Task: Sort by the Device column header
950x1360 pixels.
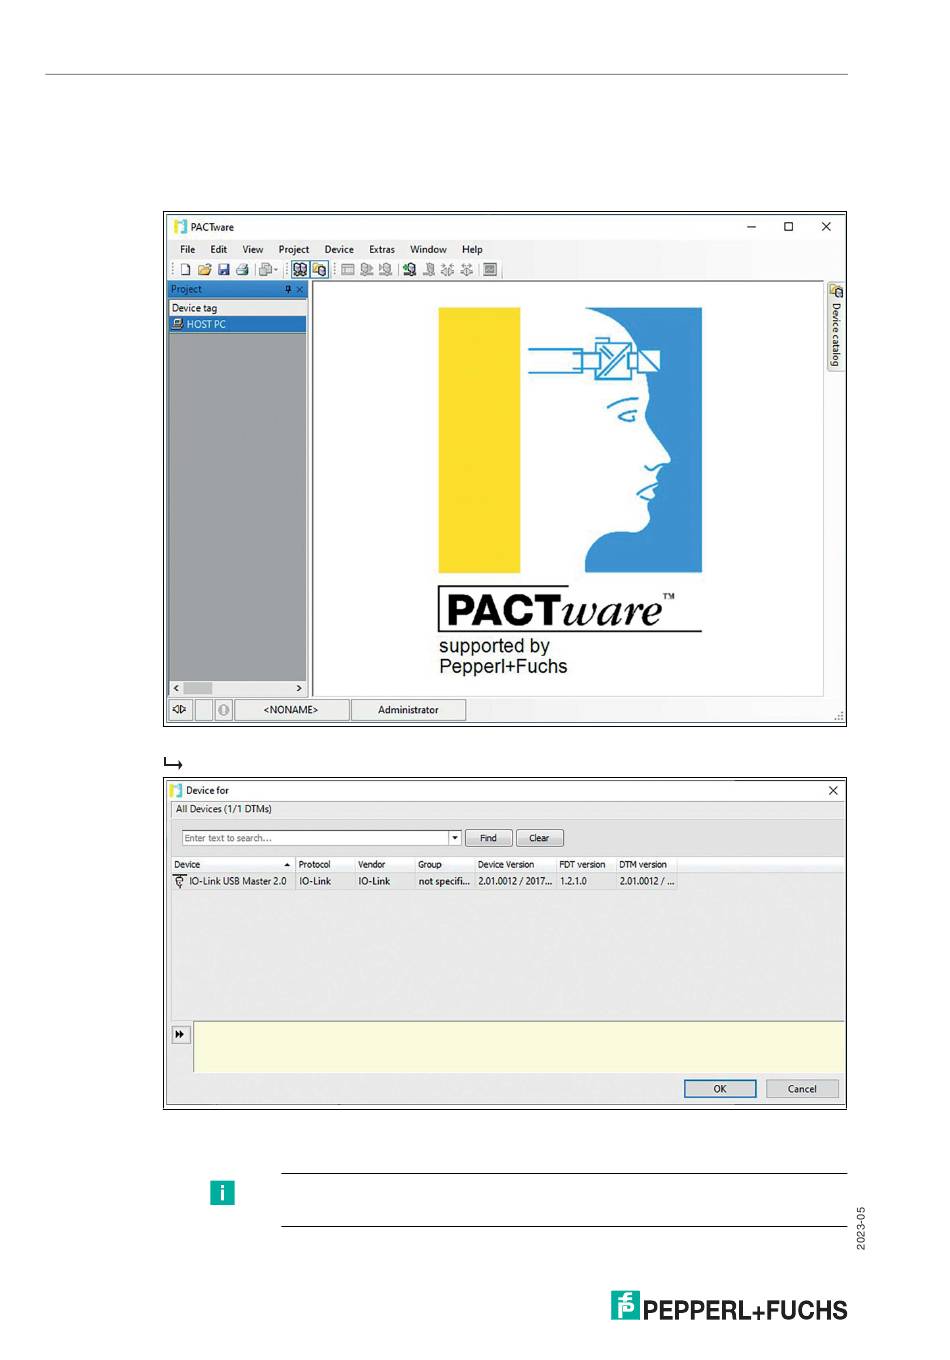Action: (x=232, y=865)
